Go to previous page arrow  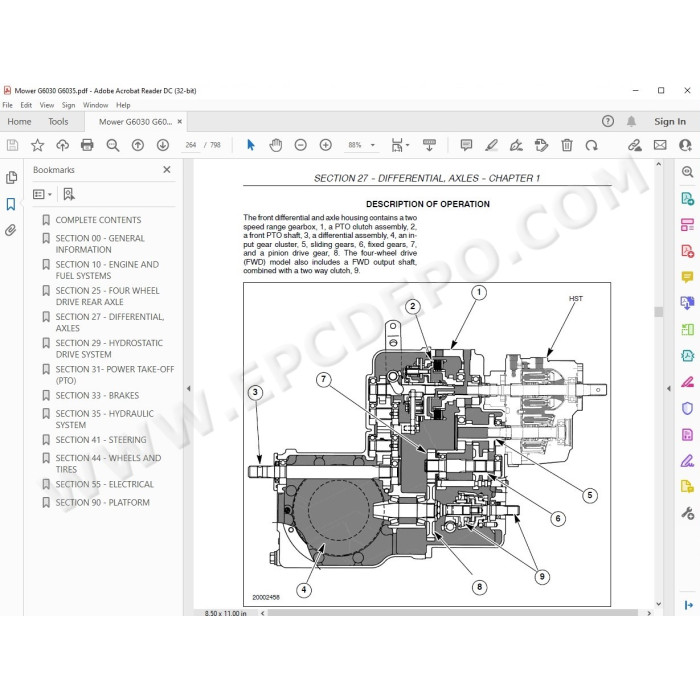coord(138,145)
